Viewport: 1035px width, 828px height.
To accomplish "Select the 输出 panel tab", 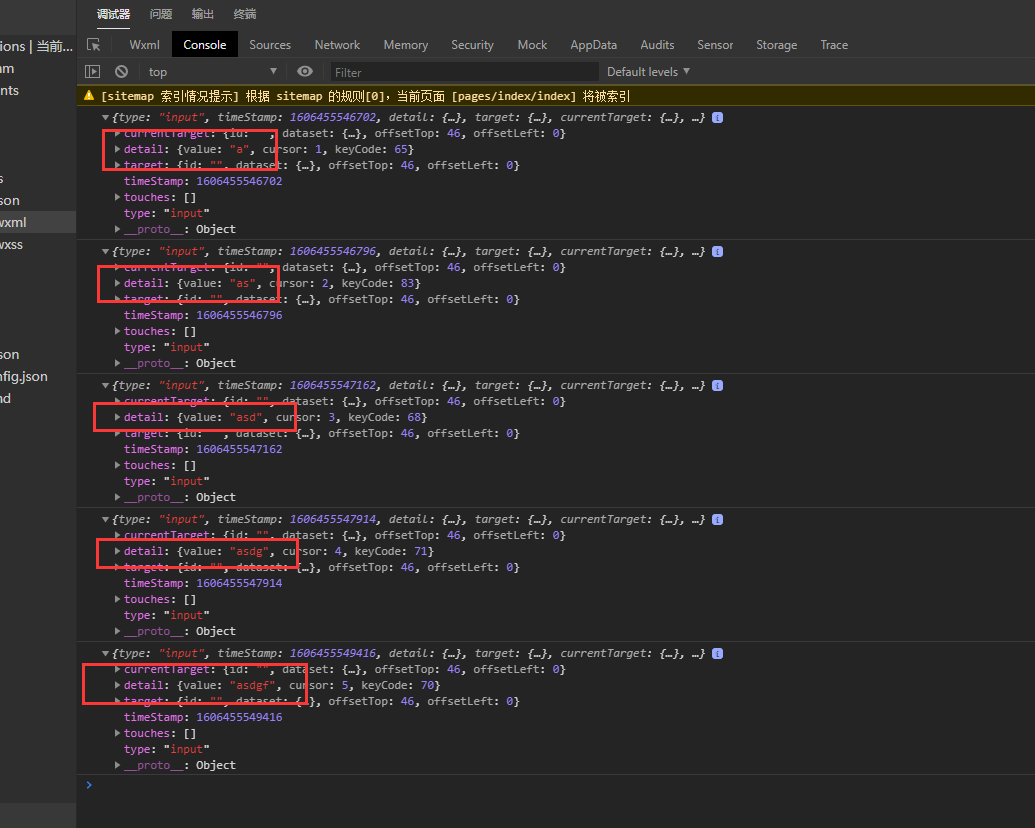I will 203,14.
